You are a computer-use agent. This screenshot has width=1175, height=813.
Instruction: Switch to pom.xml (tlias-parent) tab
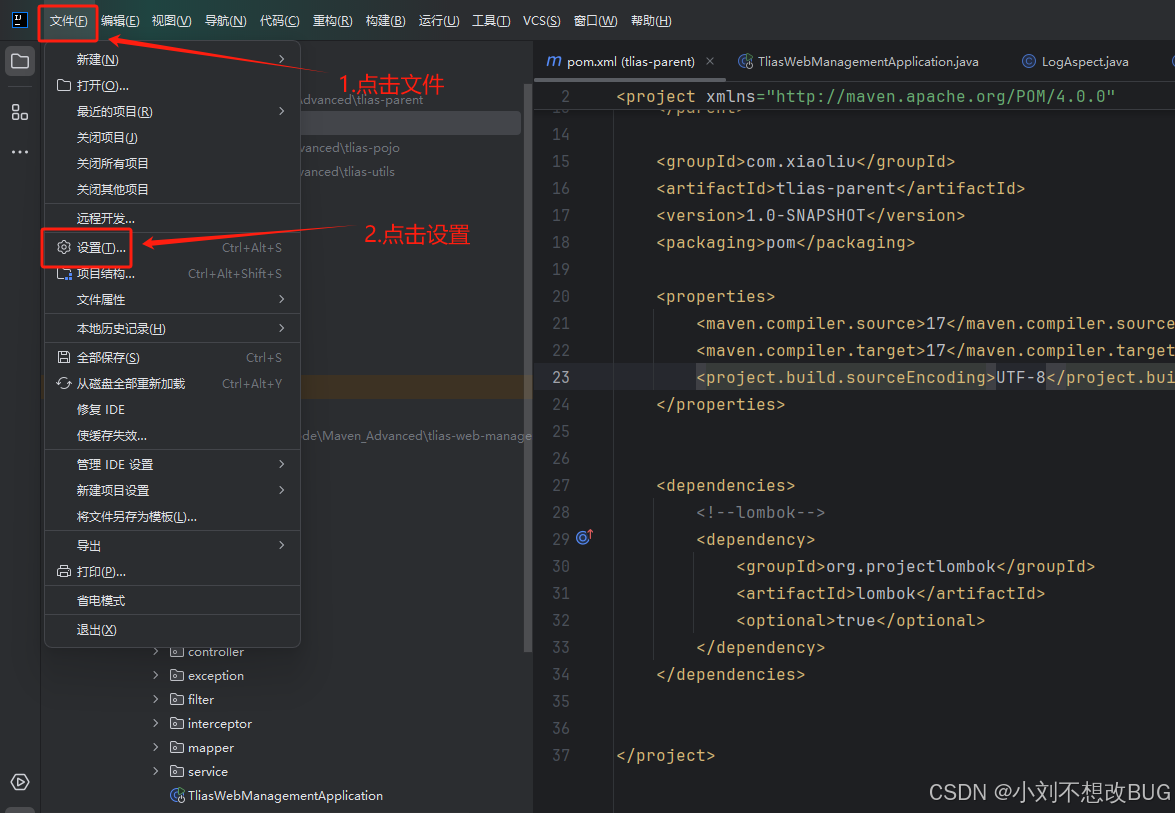pos(630,61)
